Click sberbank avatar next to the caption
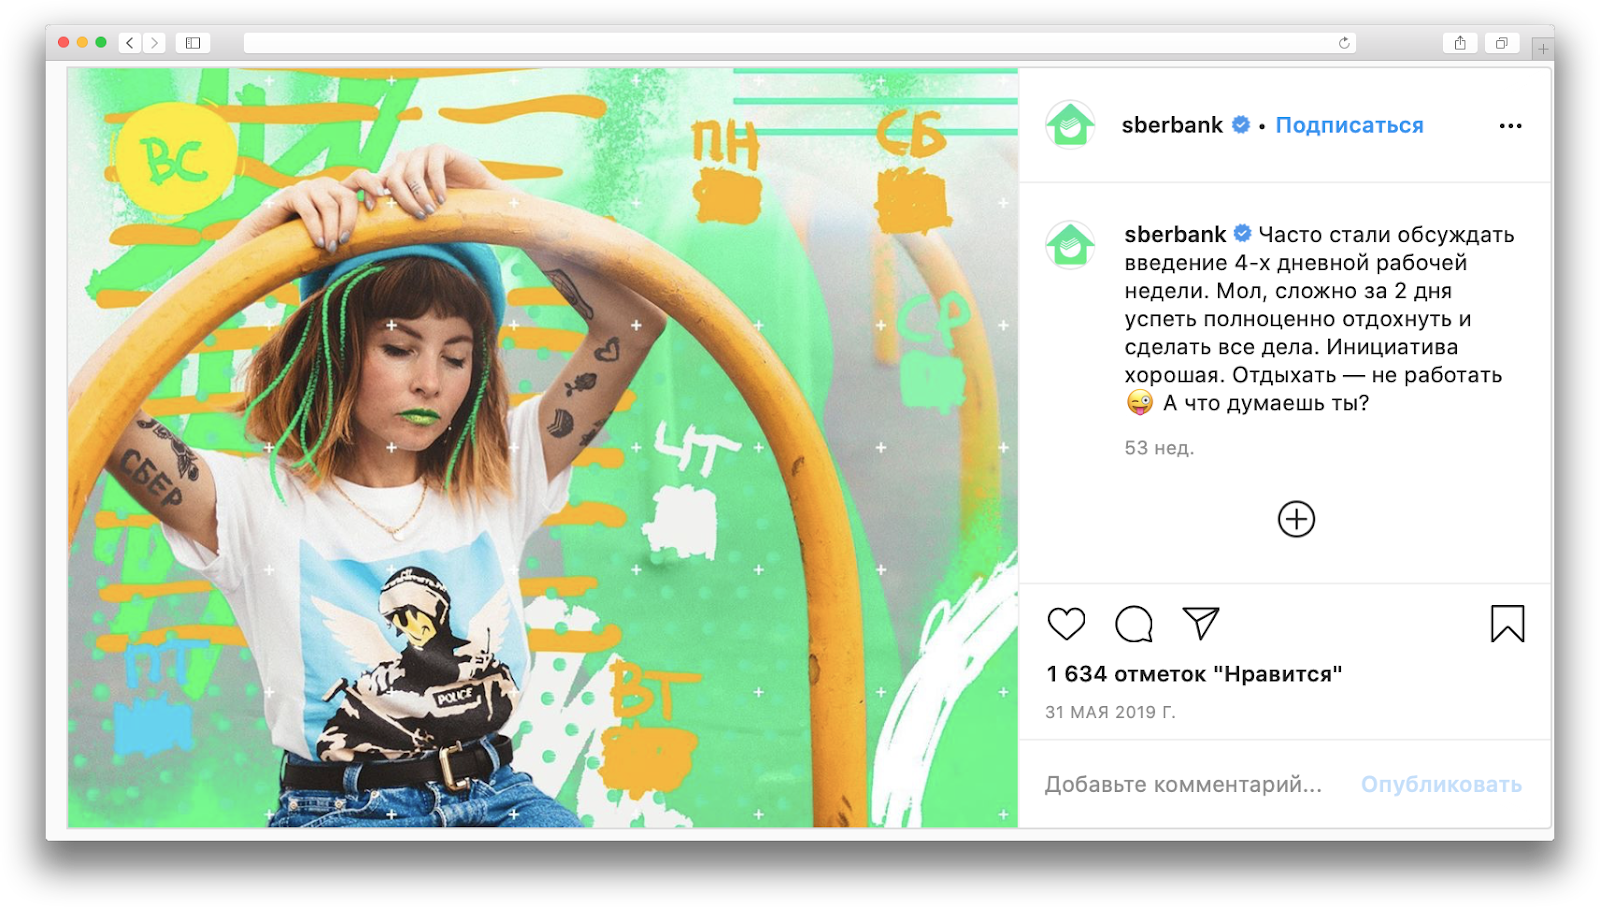This screenshot has width=1600, height=907. pyautogui.click(x=1070, y=245)
